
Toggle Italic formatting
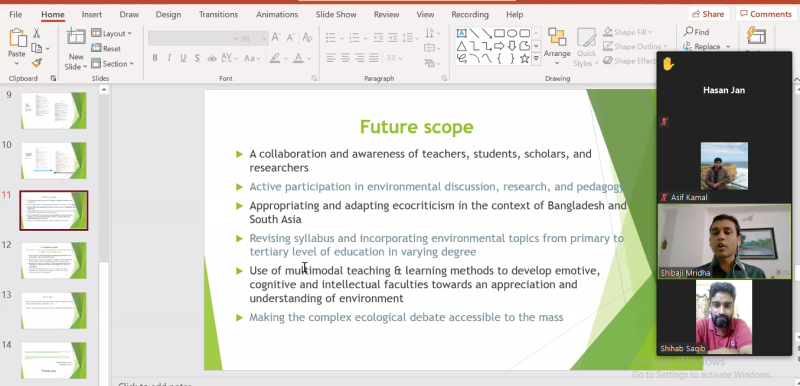(x=169, y=58)
